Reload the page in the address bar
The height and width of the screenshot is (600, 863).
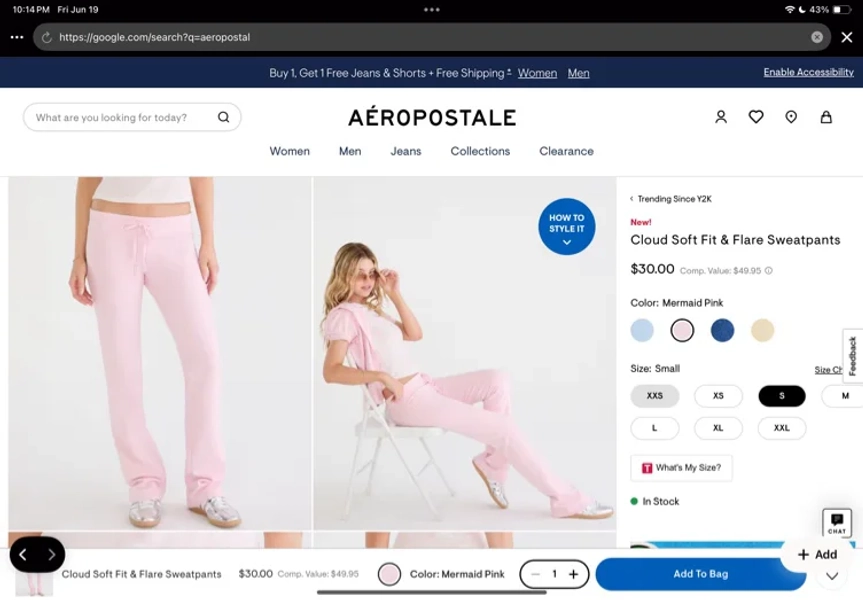click(47, 37)
